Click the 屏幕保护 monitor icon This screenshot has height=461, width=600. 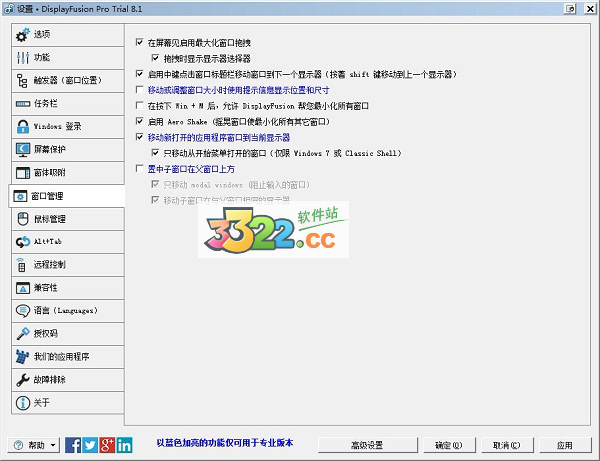(x=23, y=150)
